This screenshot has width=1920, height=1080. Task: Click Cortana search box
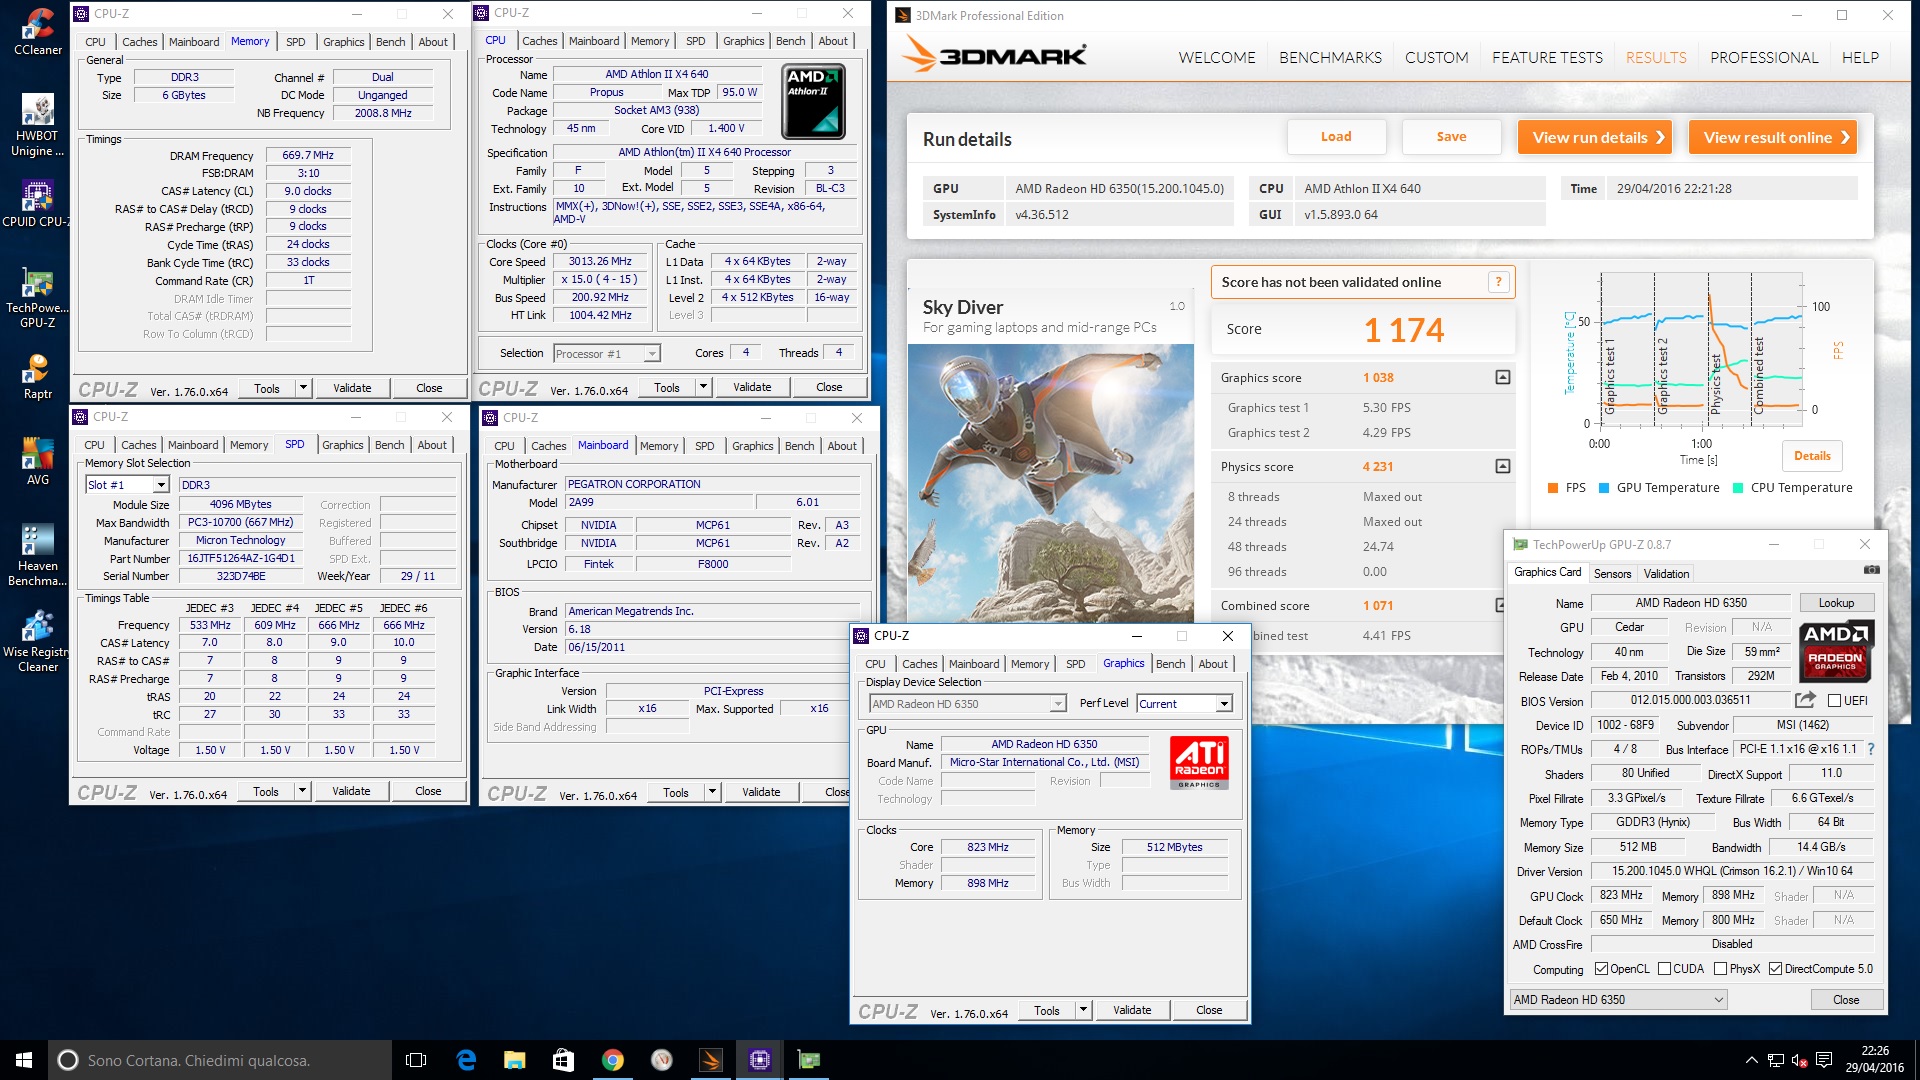coord(220,1060)
